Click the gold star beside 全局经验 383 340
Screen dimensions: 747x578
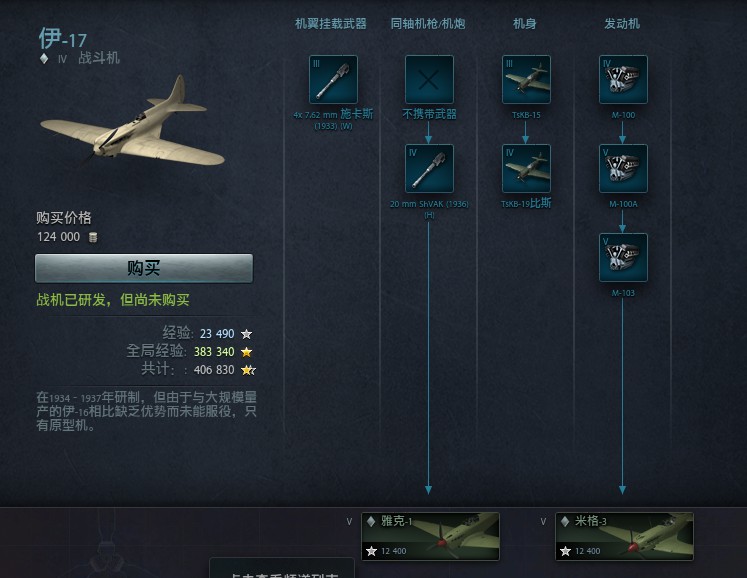click(x=246, y=352)
